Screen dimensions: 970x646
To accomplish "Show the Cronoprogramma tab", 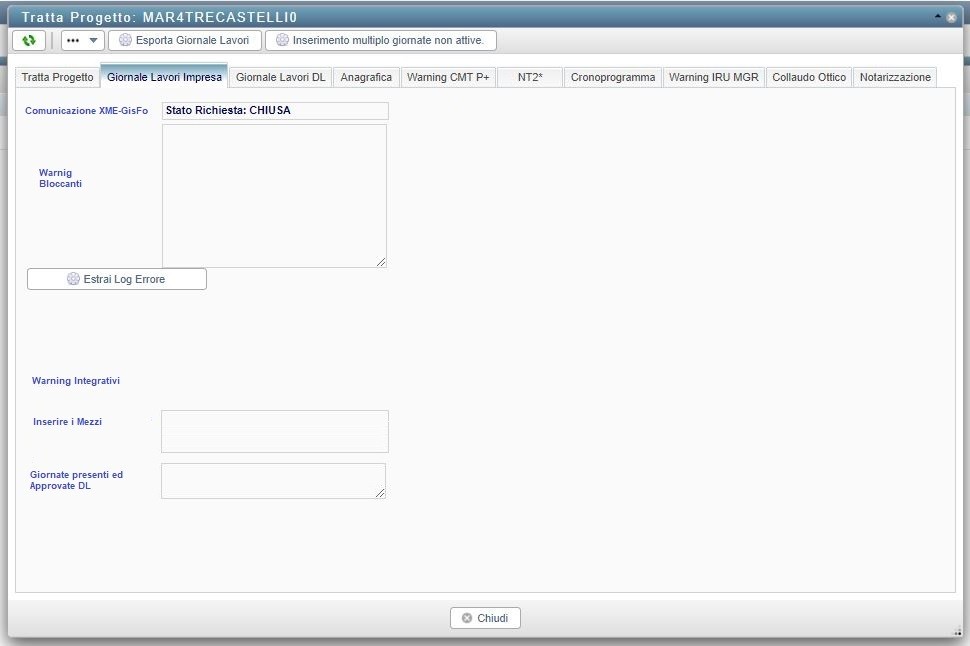I will (613, 77).
